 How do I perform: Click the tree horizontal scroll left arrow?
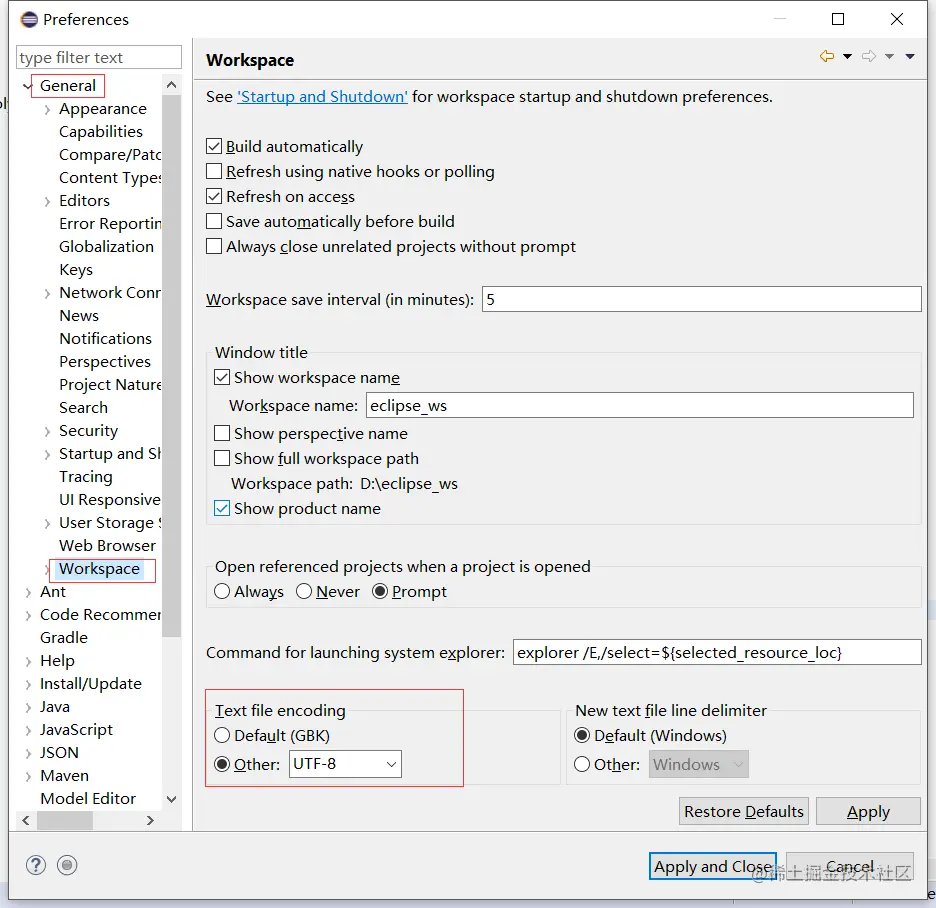pyautogui.click(x=26, y=821)
